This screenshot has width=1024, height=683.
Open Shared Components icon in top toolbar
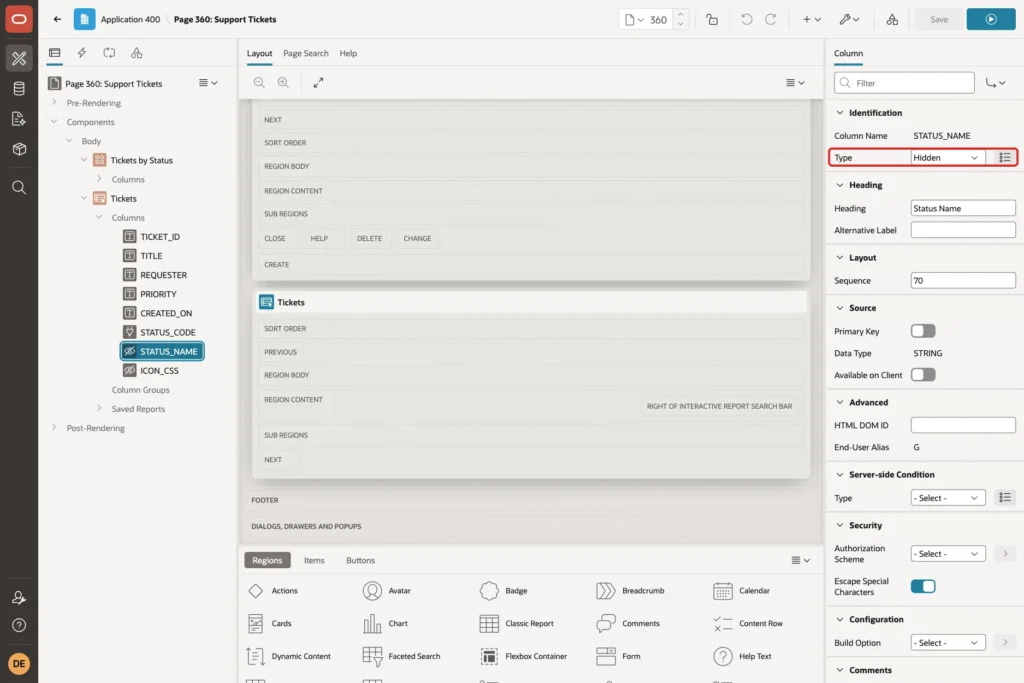pyautogui.click(x=892, y=20)
